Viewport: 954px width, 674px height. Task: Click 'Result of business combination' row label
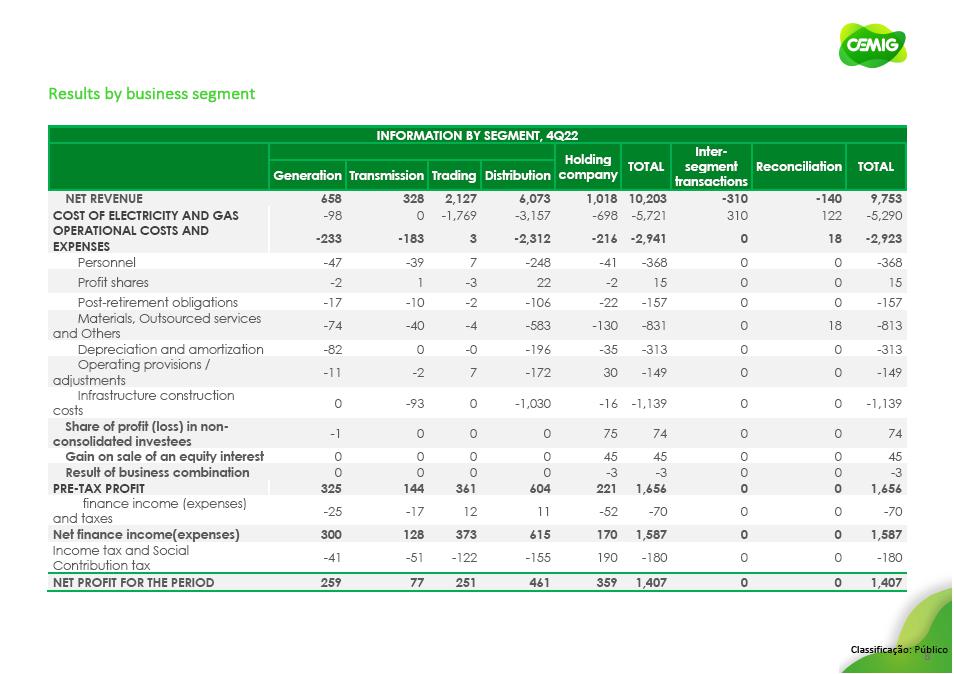click(158, 473)
